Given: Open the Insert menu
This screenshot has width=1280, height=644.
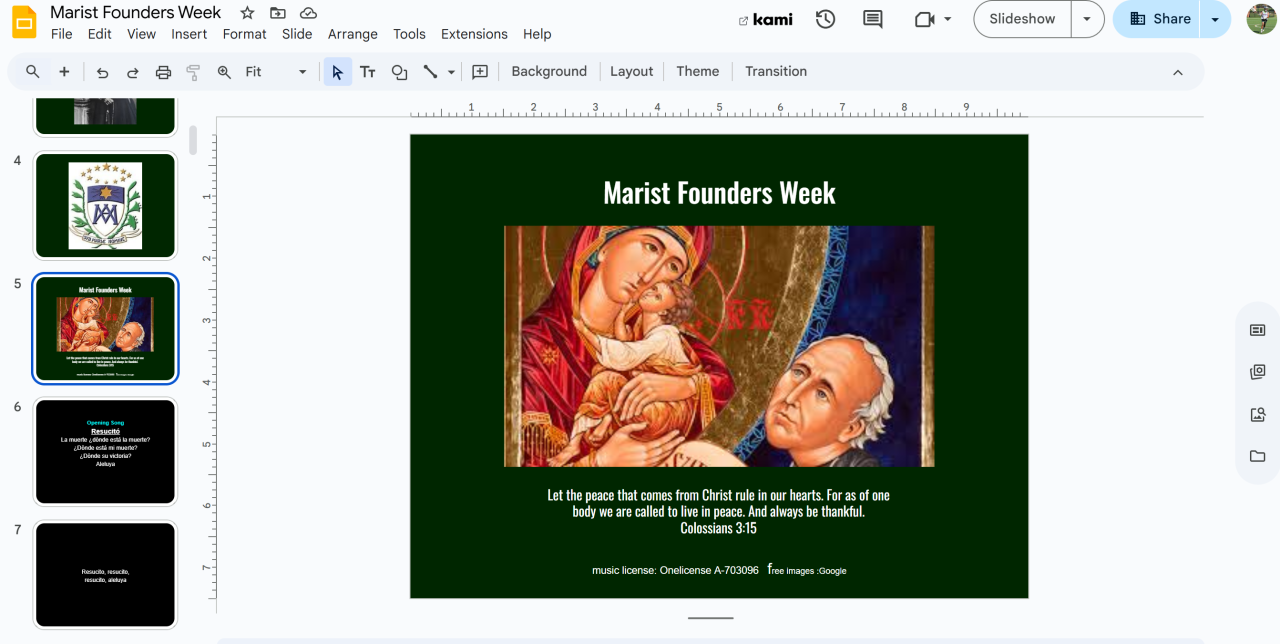Looking at the screenshot, I should 189,34.
